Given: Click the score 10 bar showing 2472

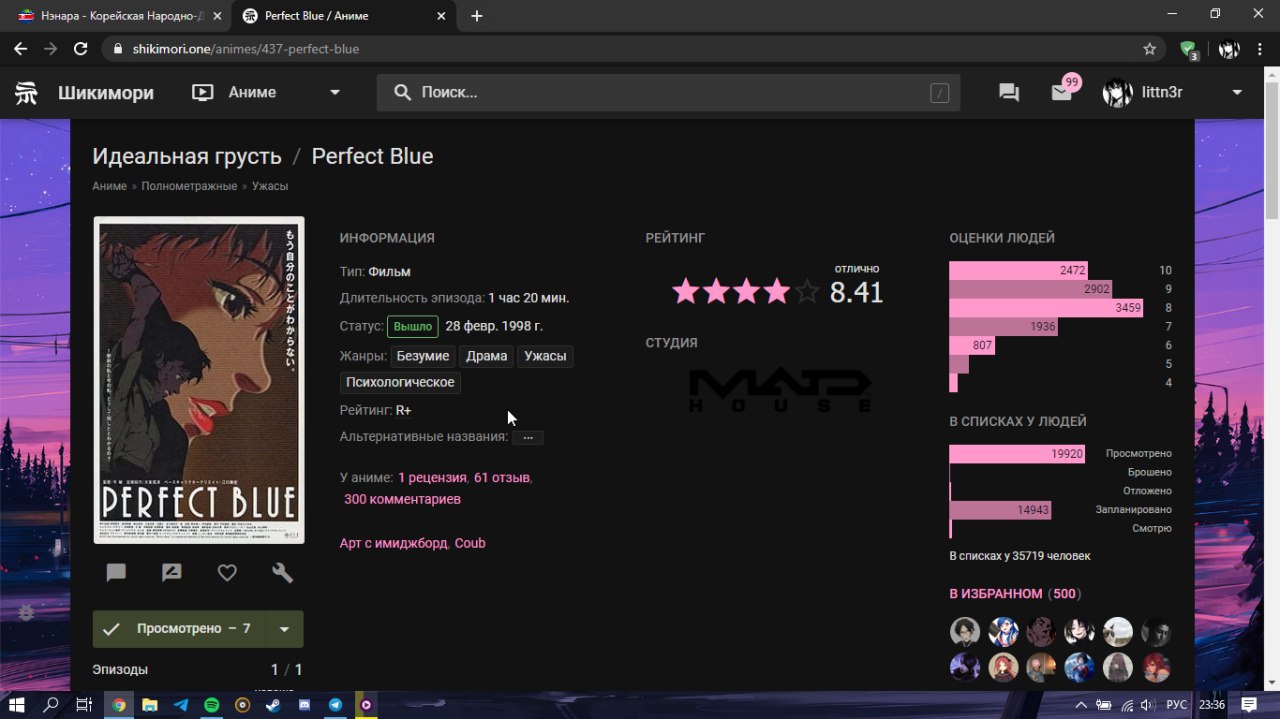Looking at the screenshot, I should (x=1018, y=270).
